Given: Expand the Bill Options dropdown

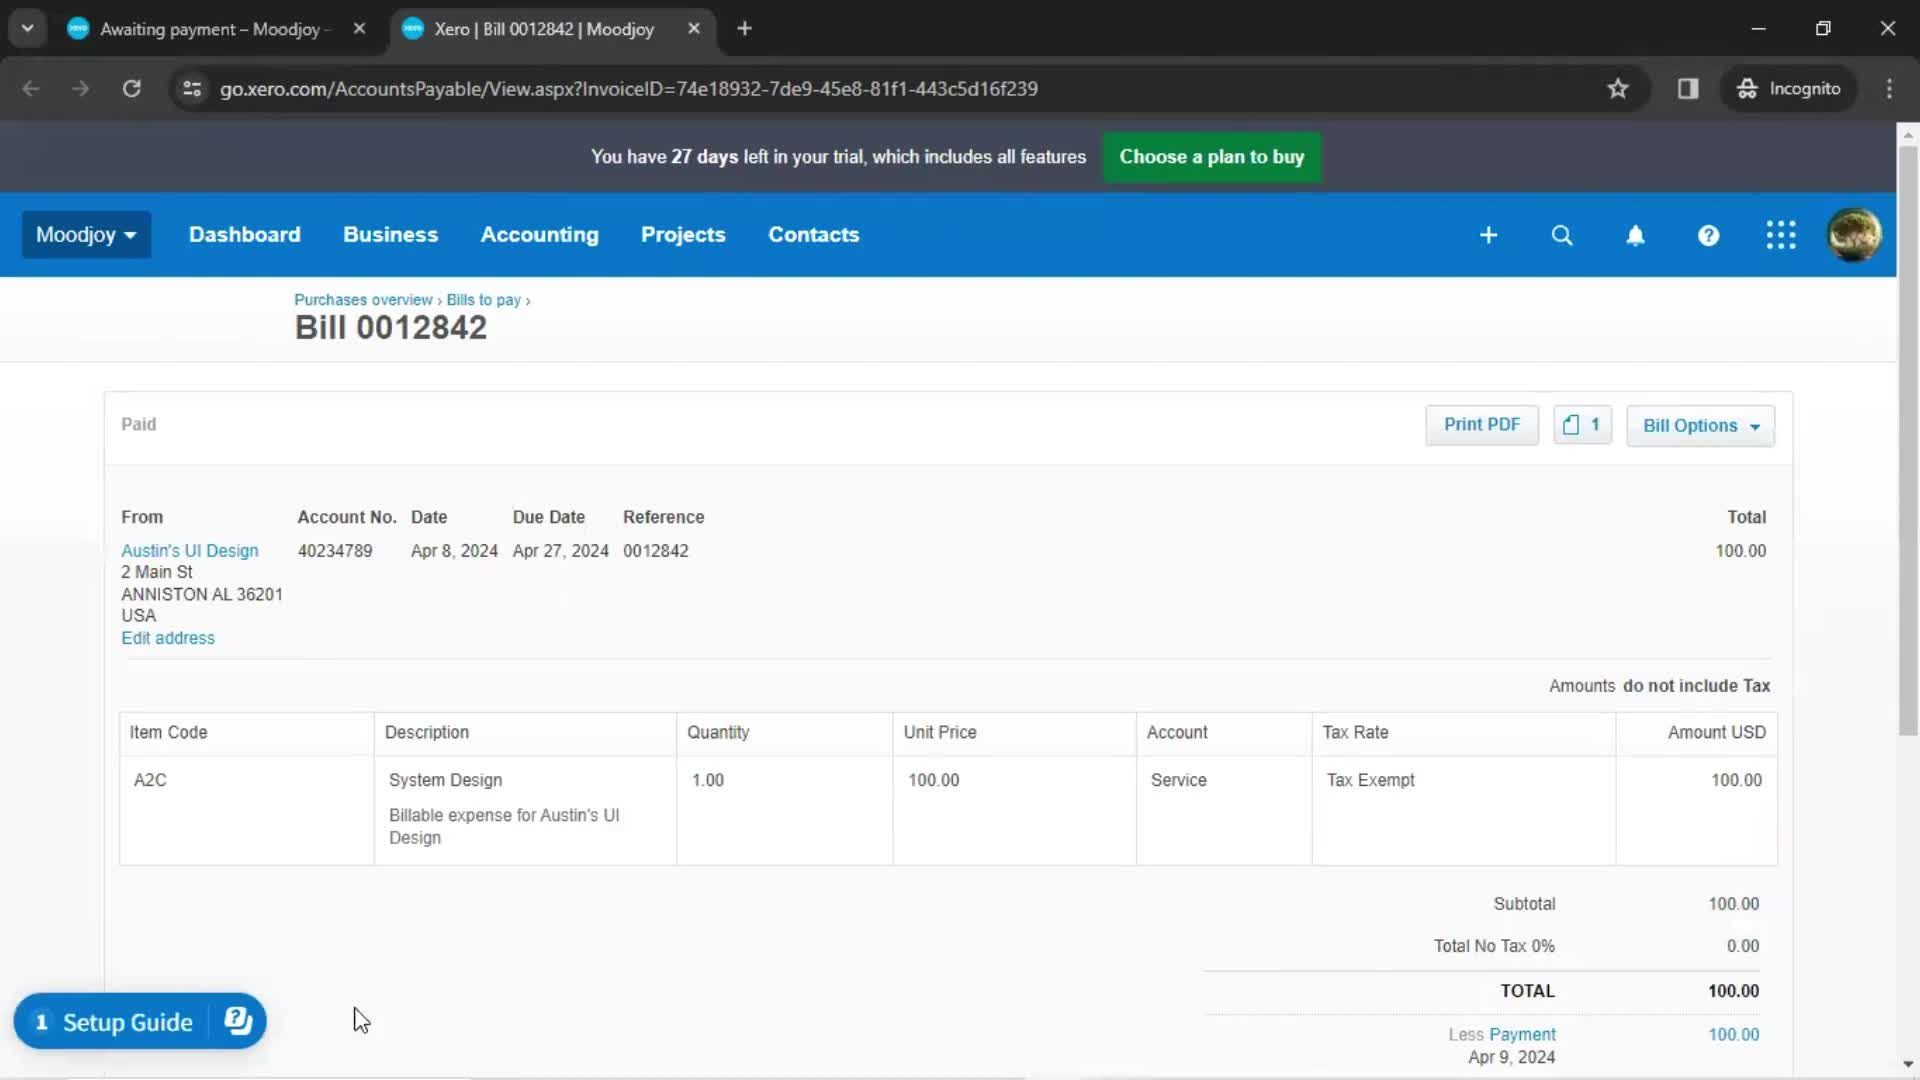Looking at the screenshot, I should pyautogui.click(x=1700, y=426).
